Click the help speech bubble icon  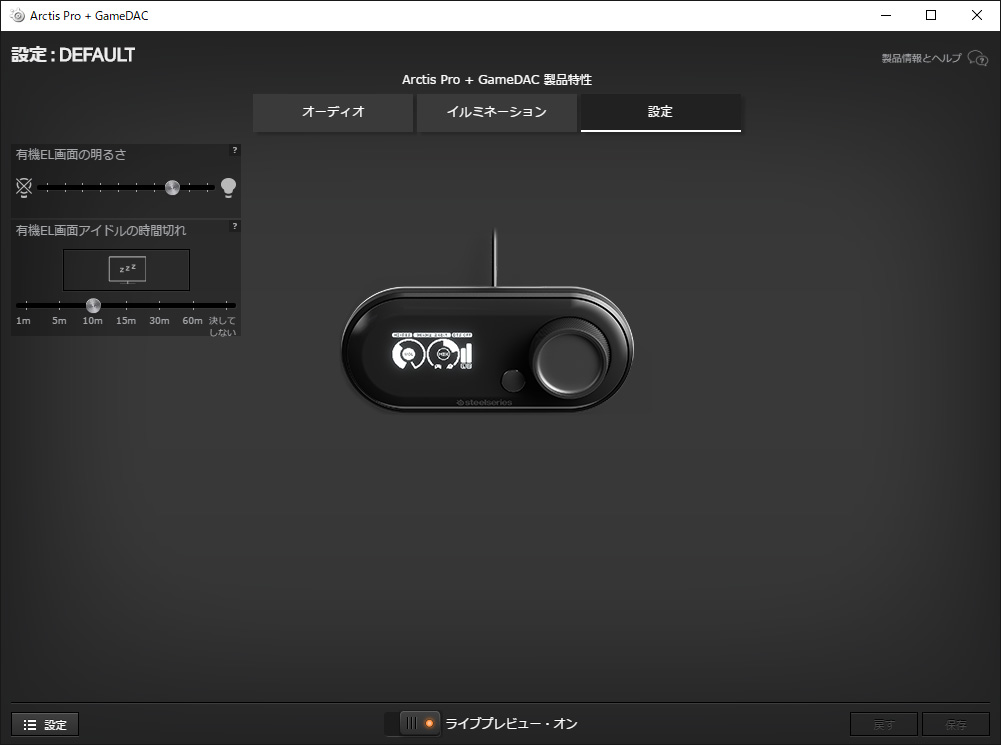click(x=978, y=58)
